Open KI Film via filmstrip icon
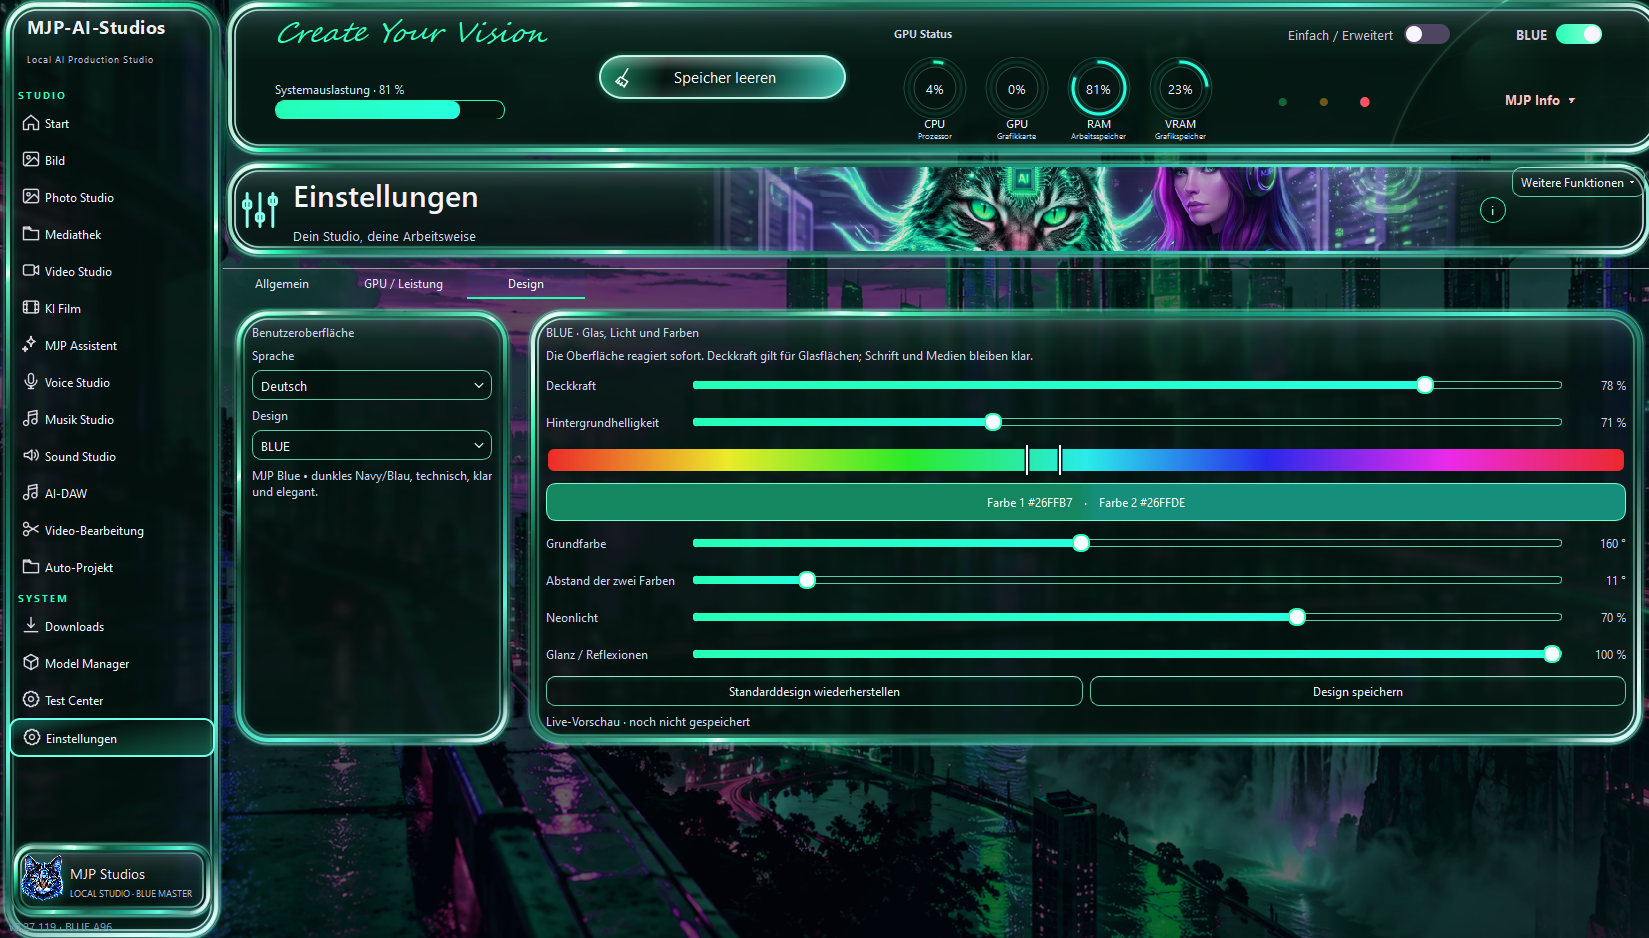Image resolution: width=1649 pixels, height=938 pixels. (x=31, y=308)
